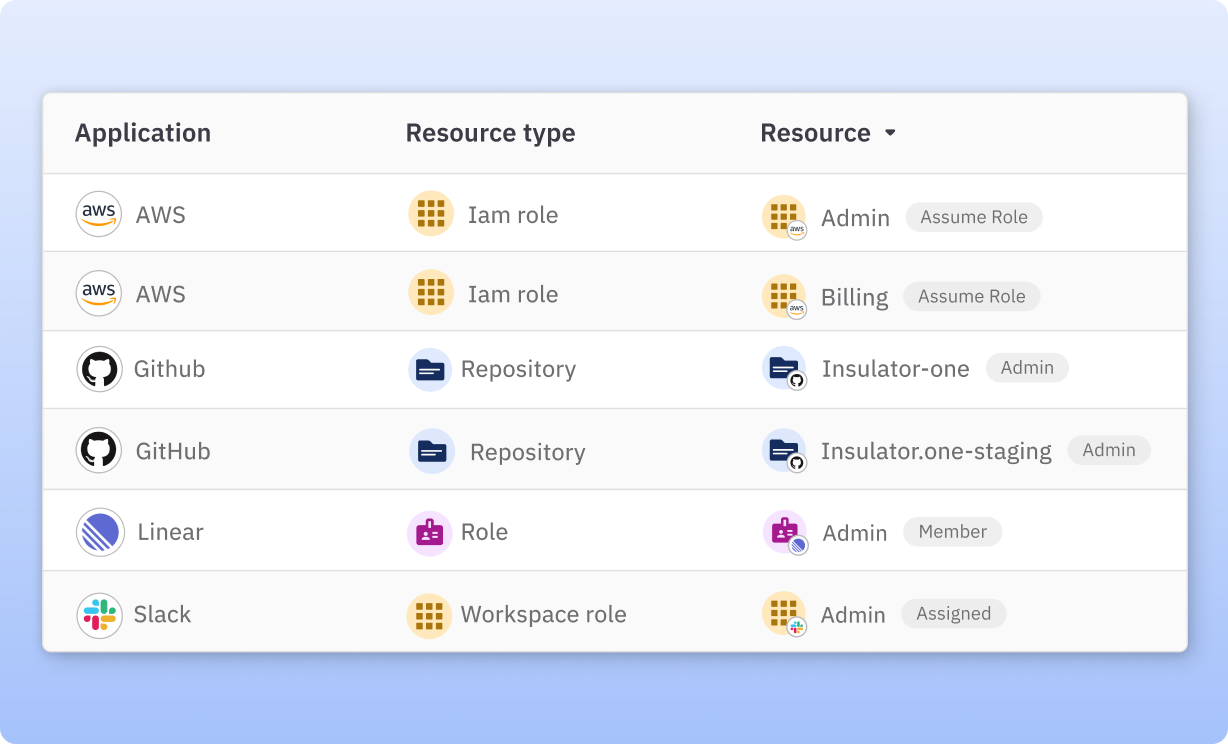
Task: Click the AWS Admin resource icon
Action: pyautogui.click(x=784, y=217)
